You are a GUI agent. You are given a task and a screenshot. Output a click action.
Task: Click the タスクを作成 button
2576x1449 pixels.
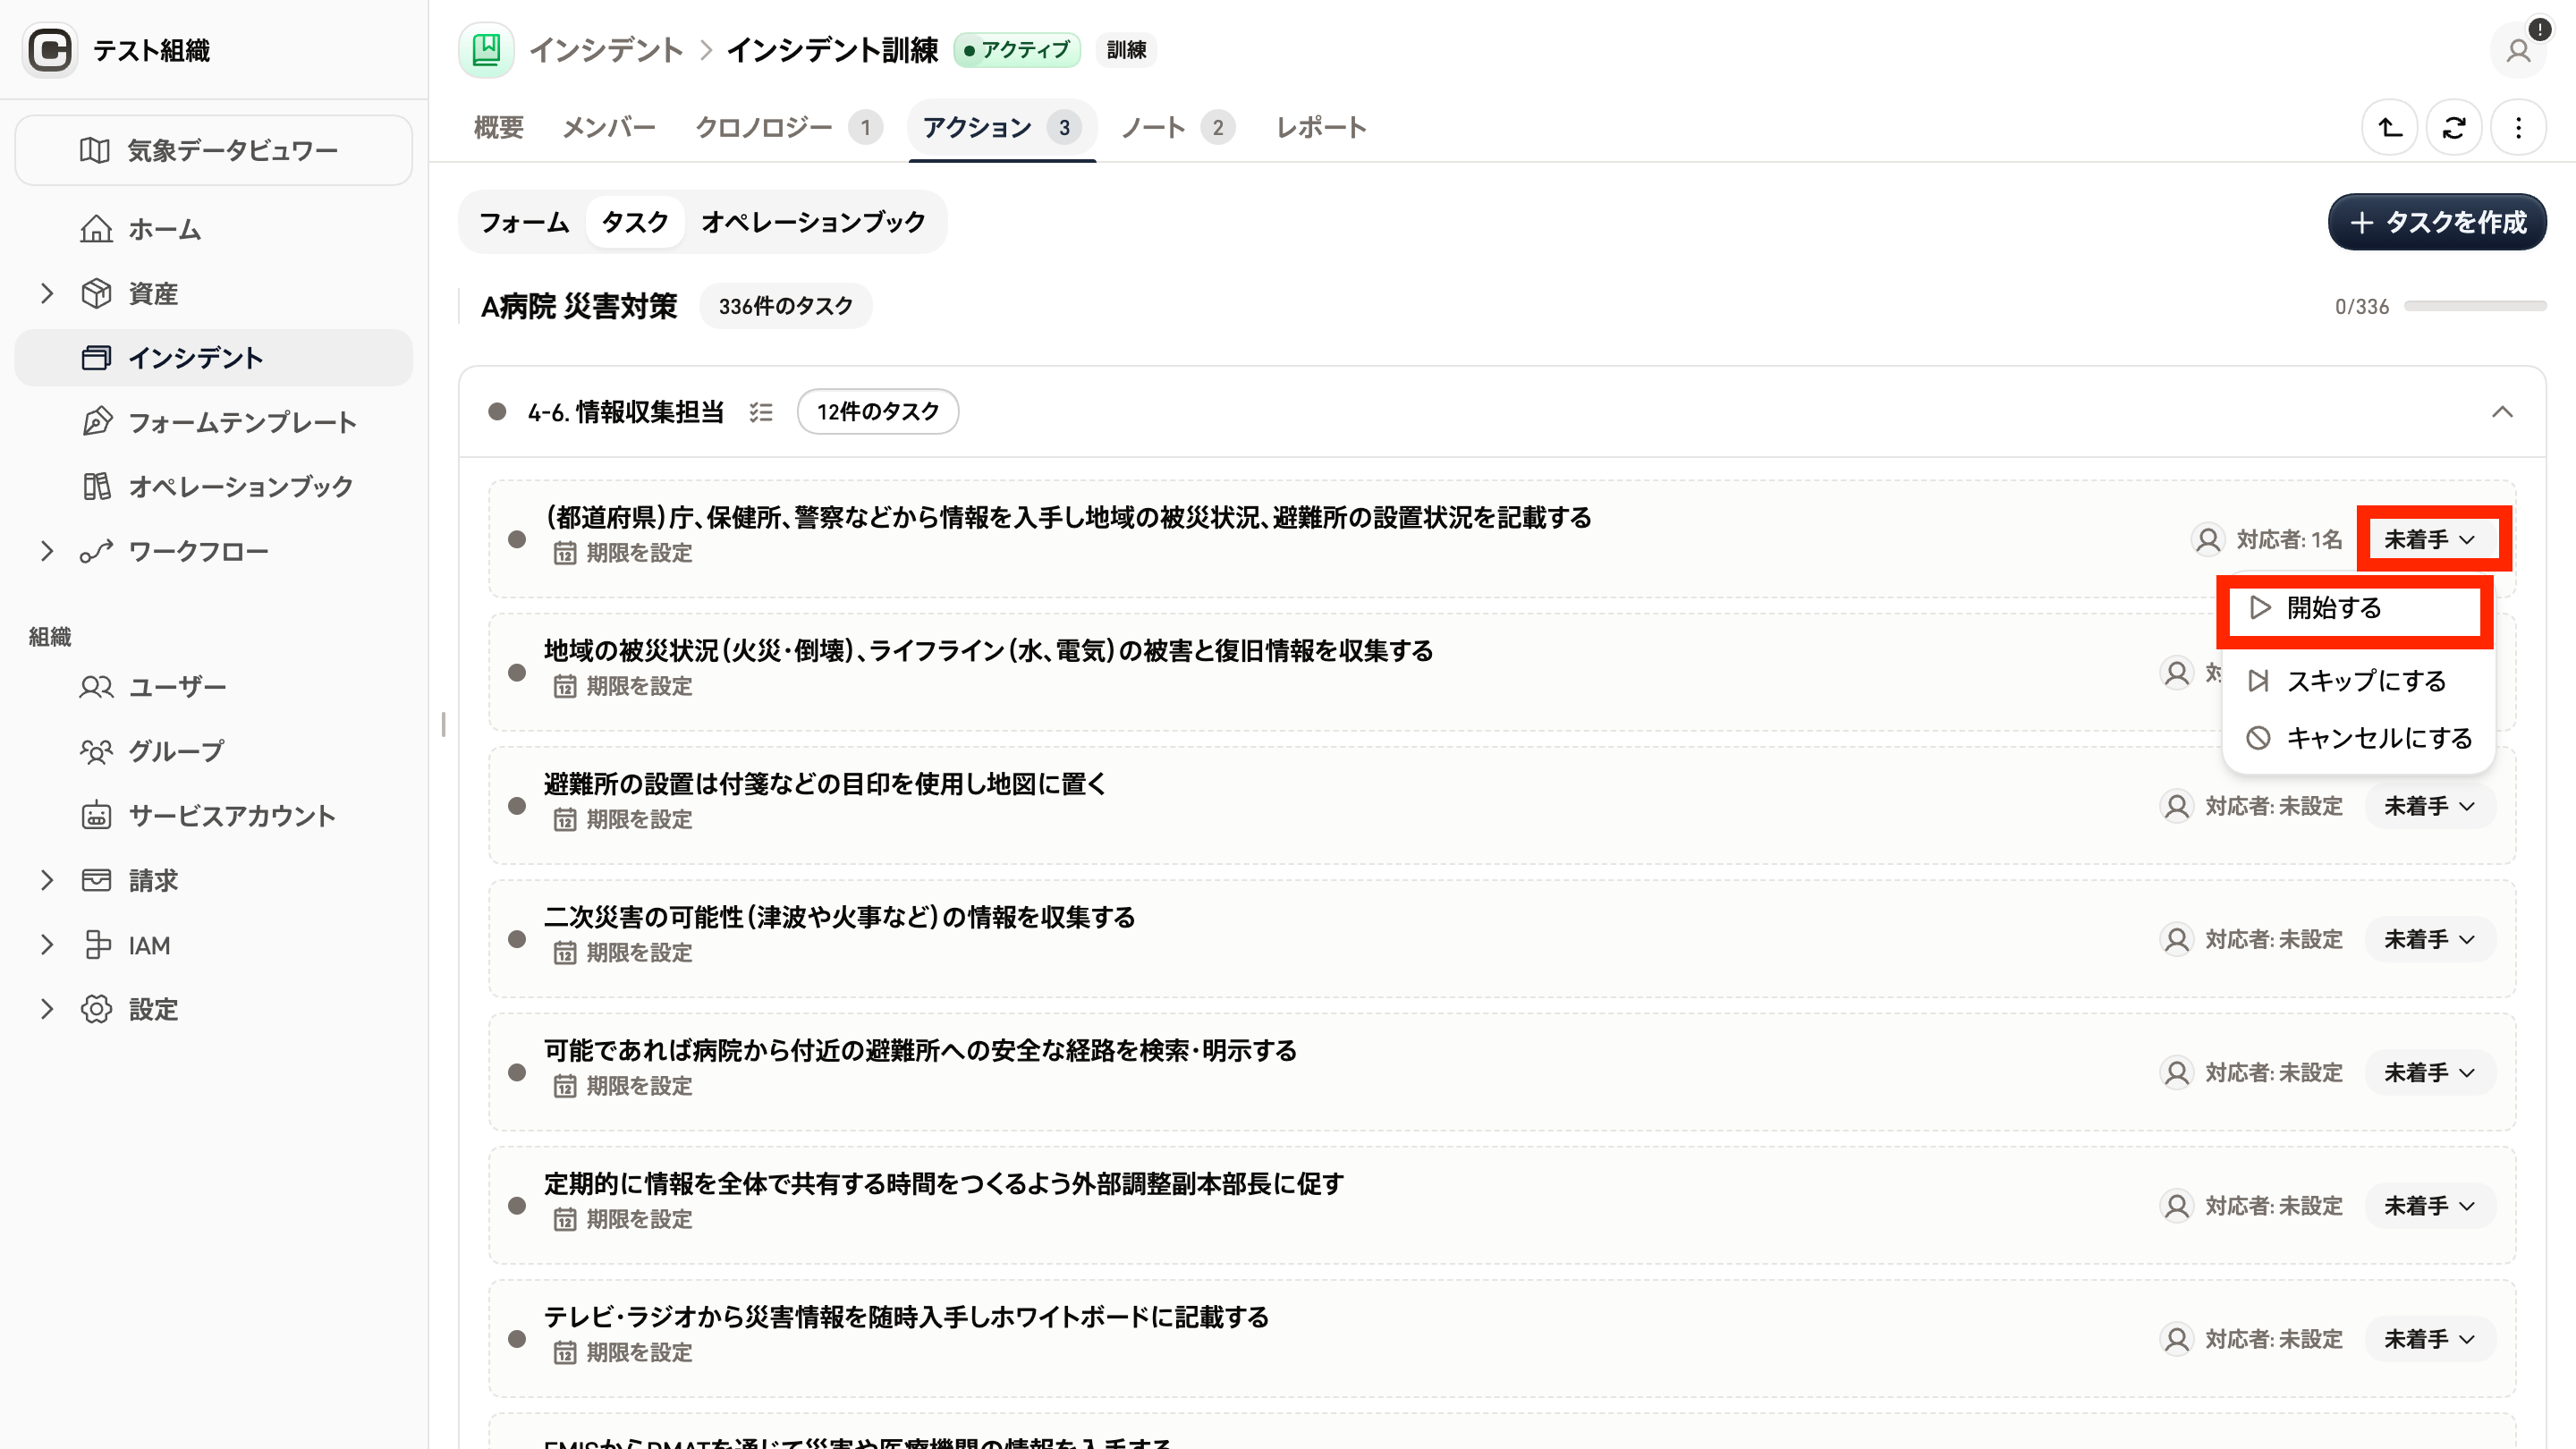pyautogui.click(x=2436, y=222)
